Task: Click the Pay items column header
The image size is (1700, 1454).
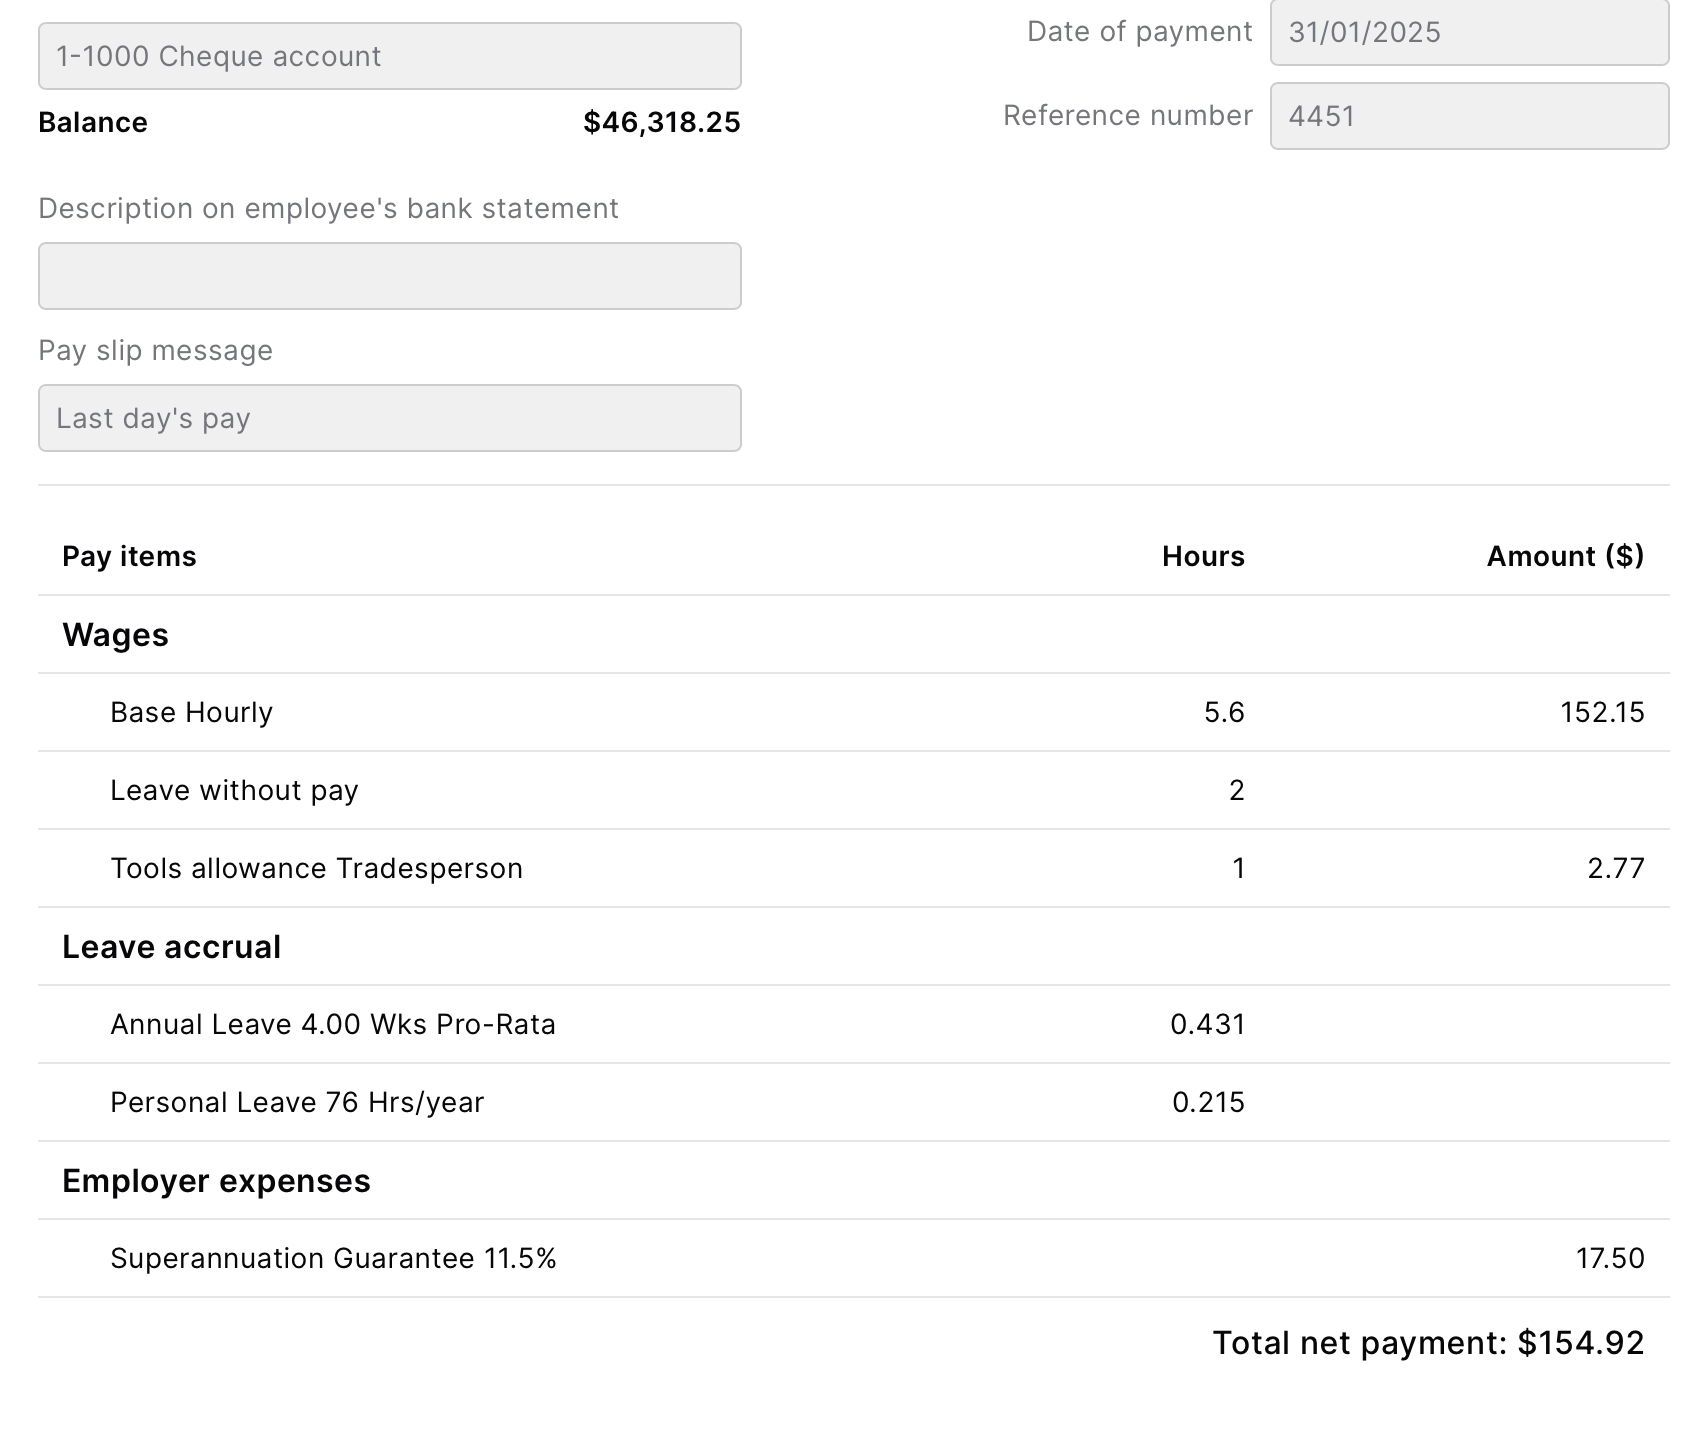Action: [129, 556]
